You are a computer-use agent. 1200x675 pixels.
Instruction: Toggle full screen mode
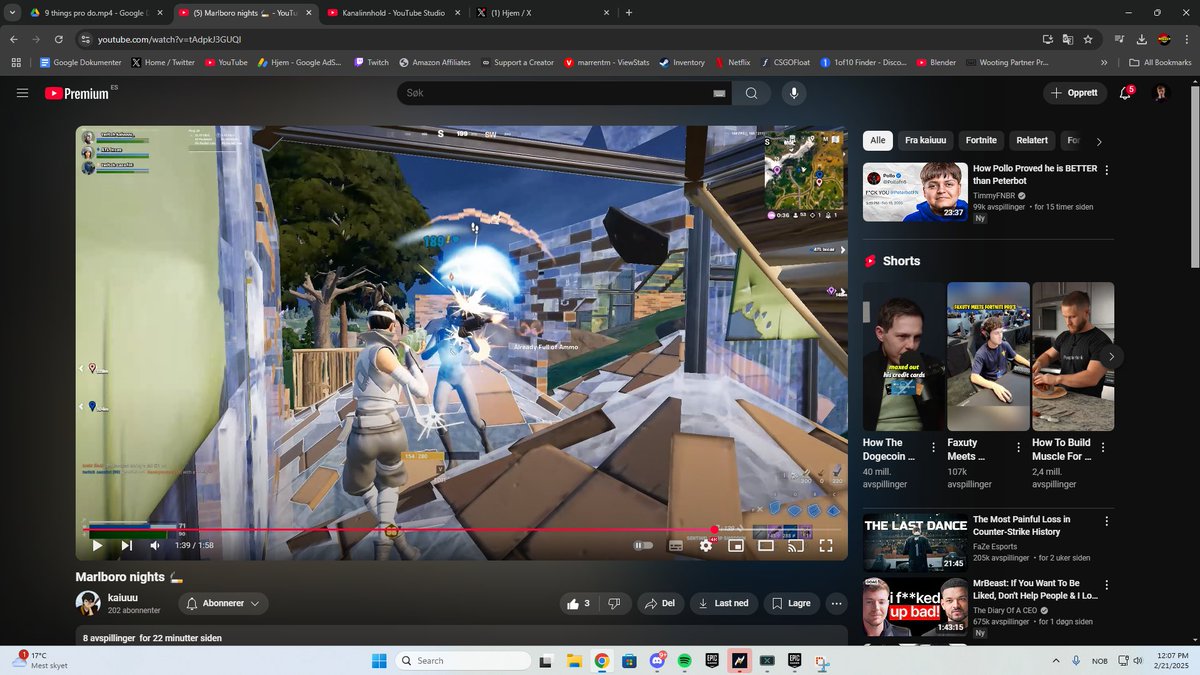click(x=826, y=545)
